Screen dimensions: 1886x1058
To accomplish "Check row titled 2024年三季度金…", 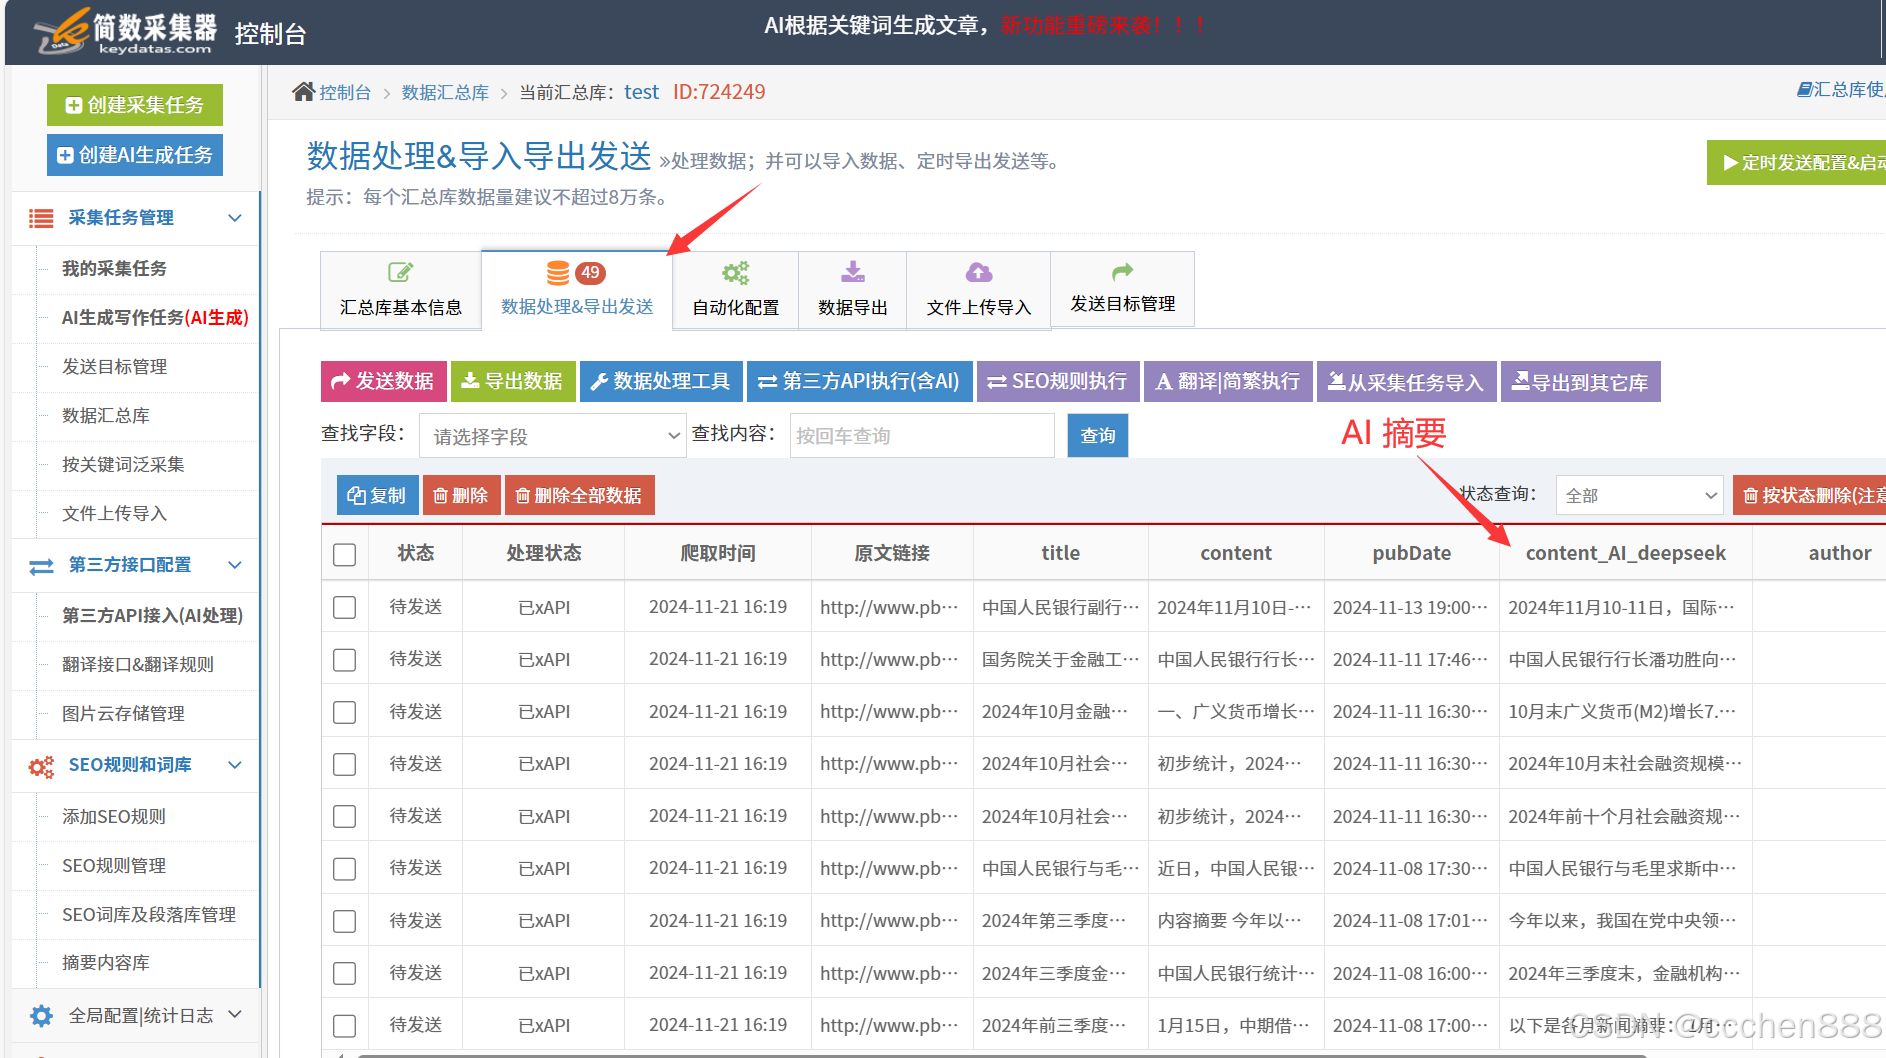I will [345, 973].
